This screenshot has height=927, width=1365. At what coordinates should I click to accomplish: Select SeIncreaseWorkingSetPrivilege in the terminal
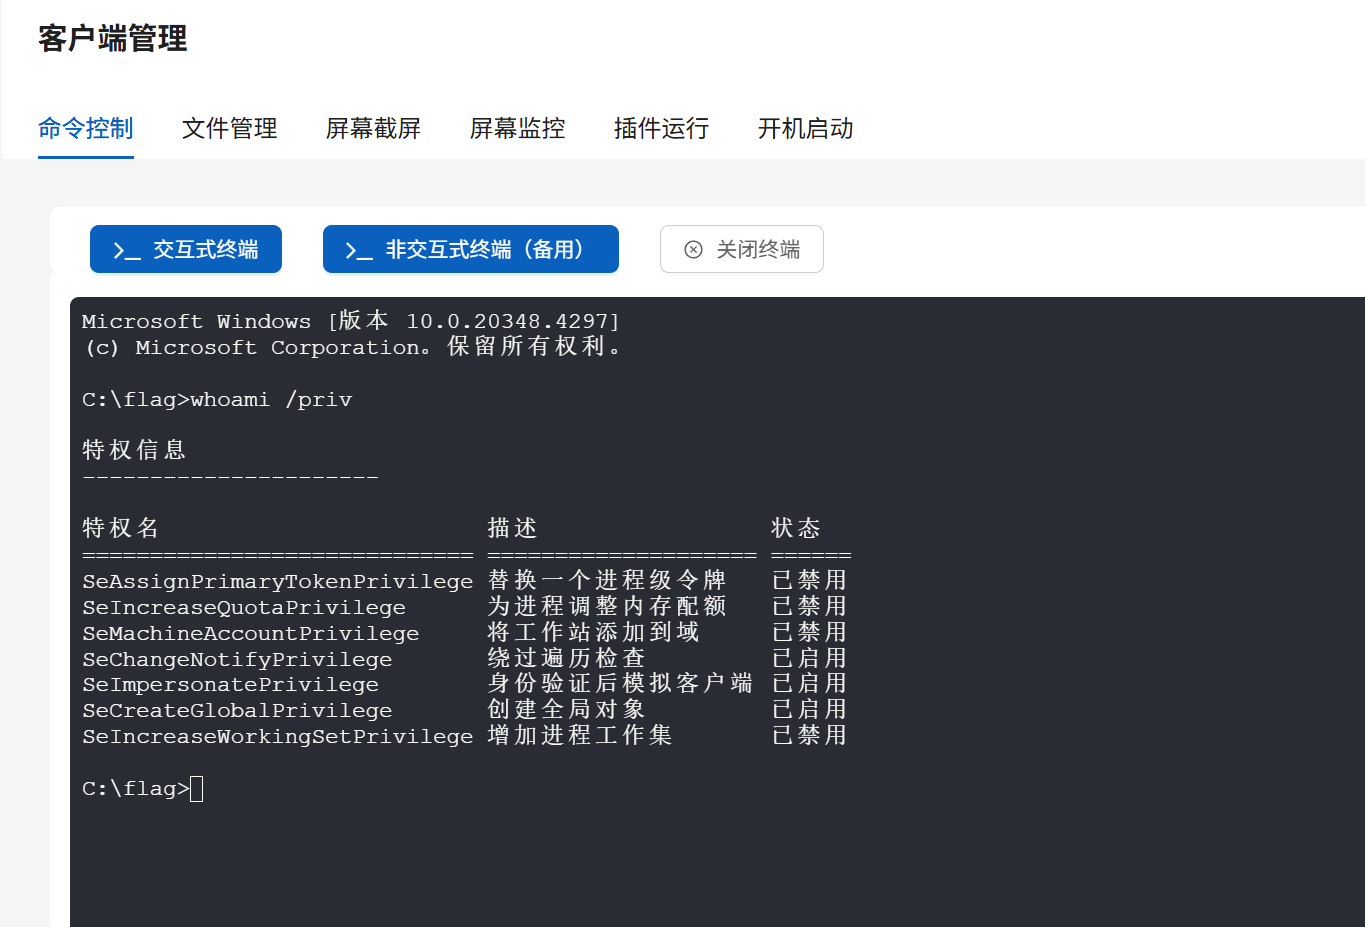(x=278, y=736)
